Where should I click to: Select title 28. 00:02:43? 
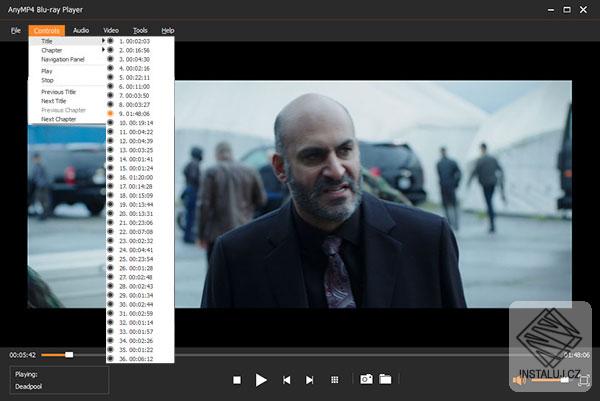pos(140,286)
